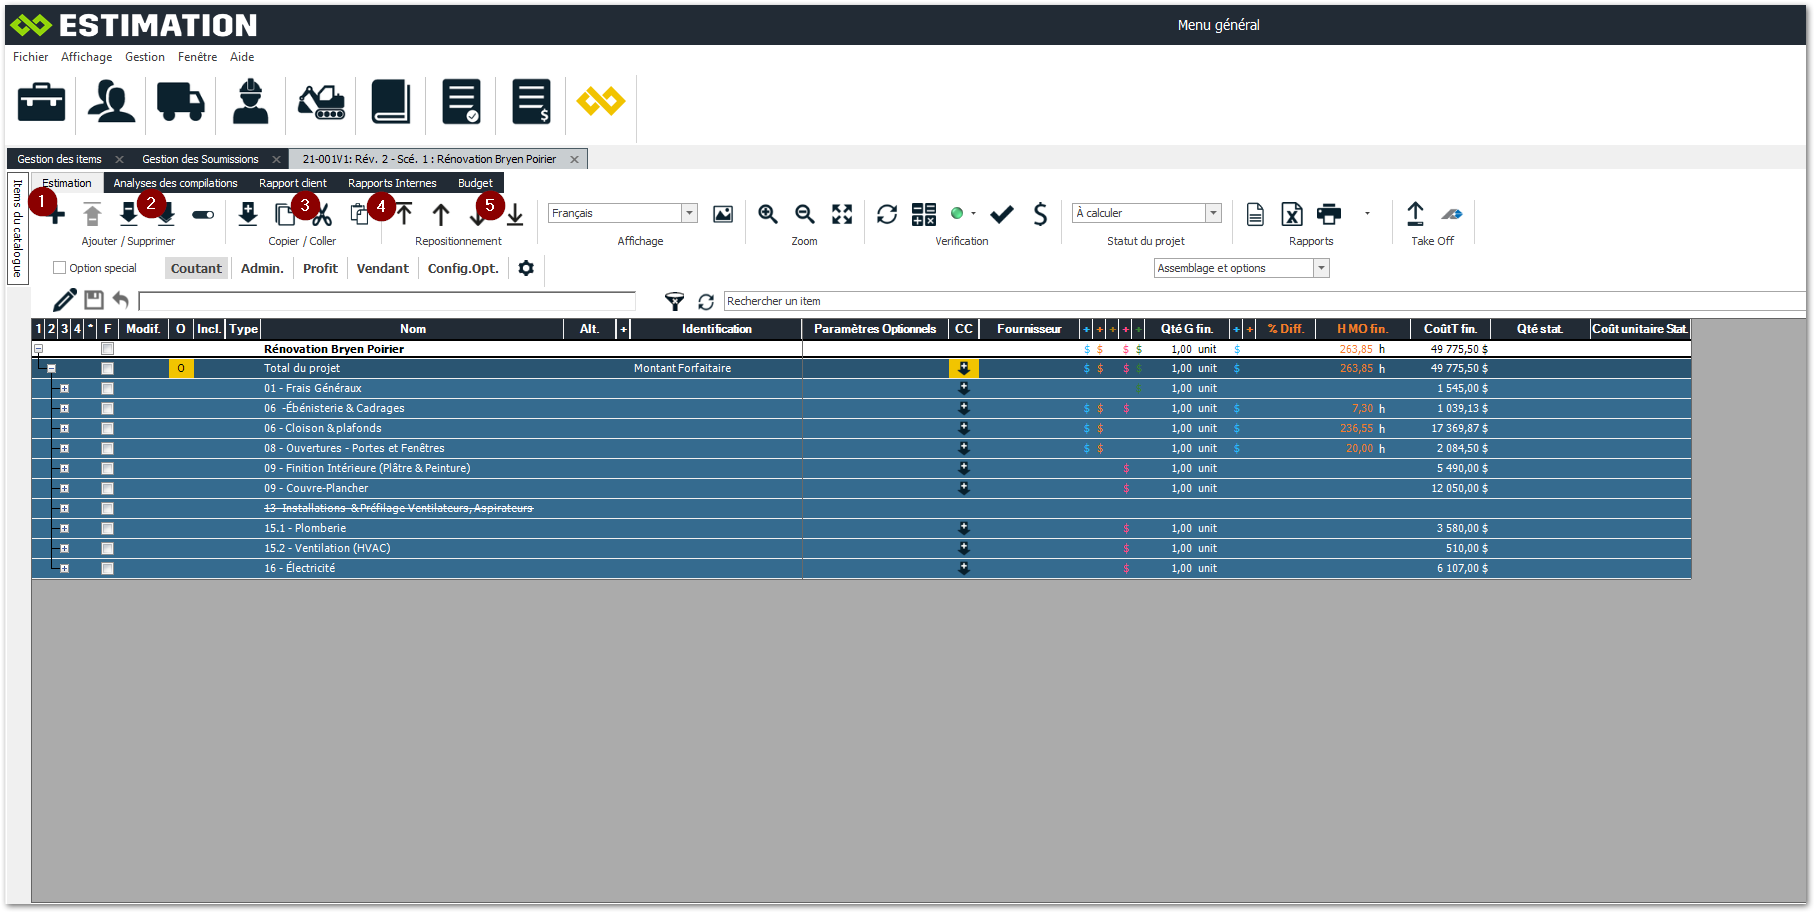
Task: Open the delivery truck module icon
Action: coord(180,102)
